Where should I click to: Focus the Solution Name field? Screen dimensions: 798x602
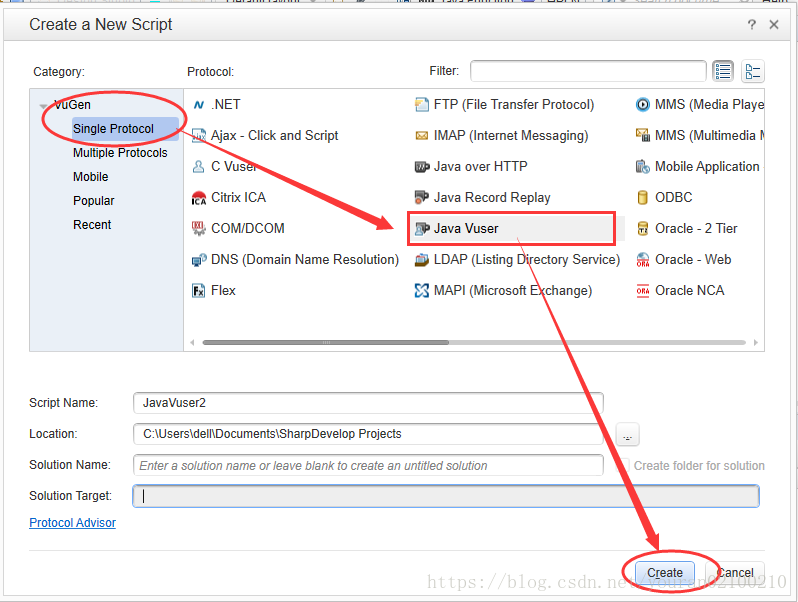point(368,465)
